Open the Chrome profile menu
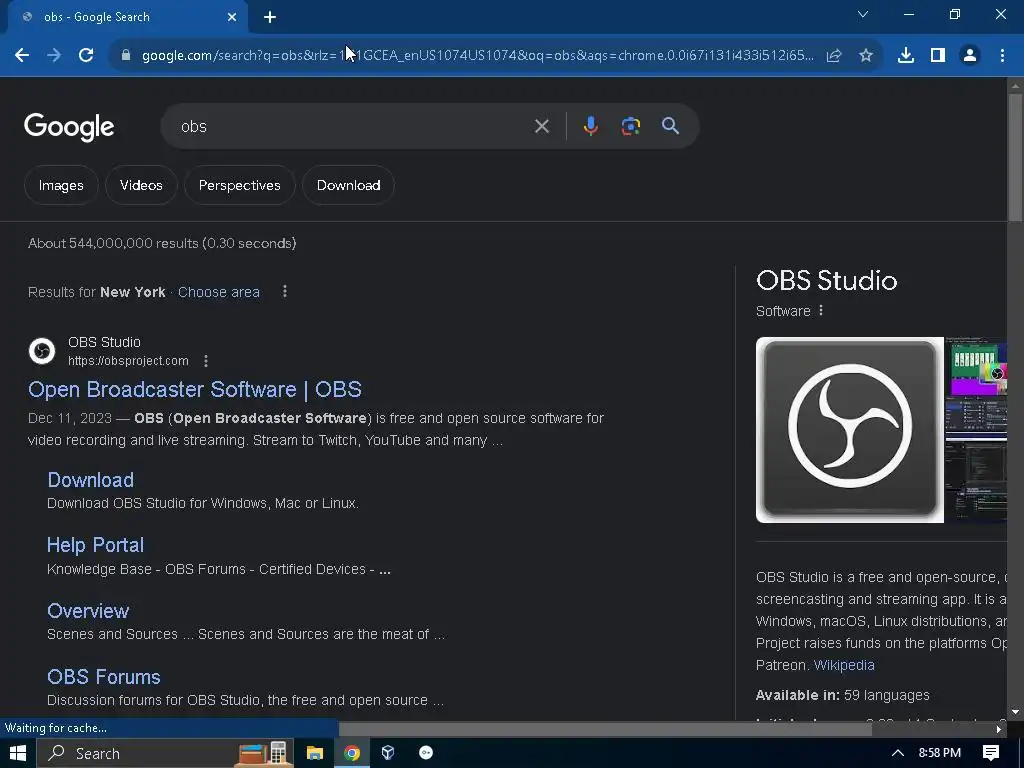The image size is (1024, 768). pos(970,56)
